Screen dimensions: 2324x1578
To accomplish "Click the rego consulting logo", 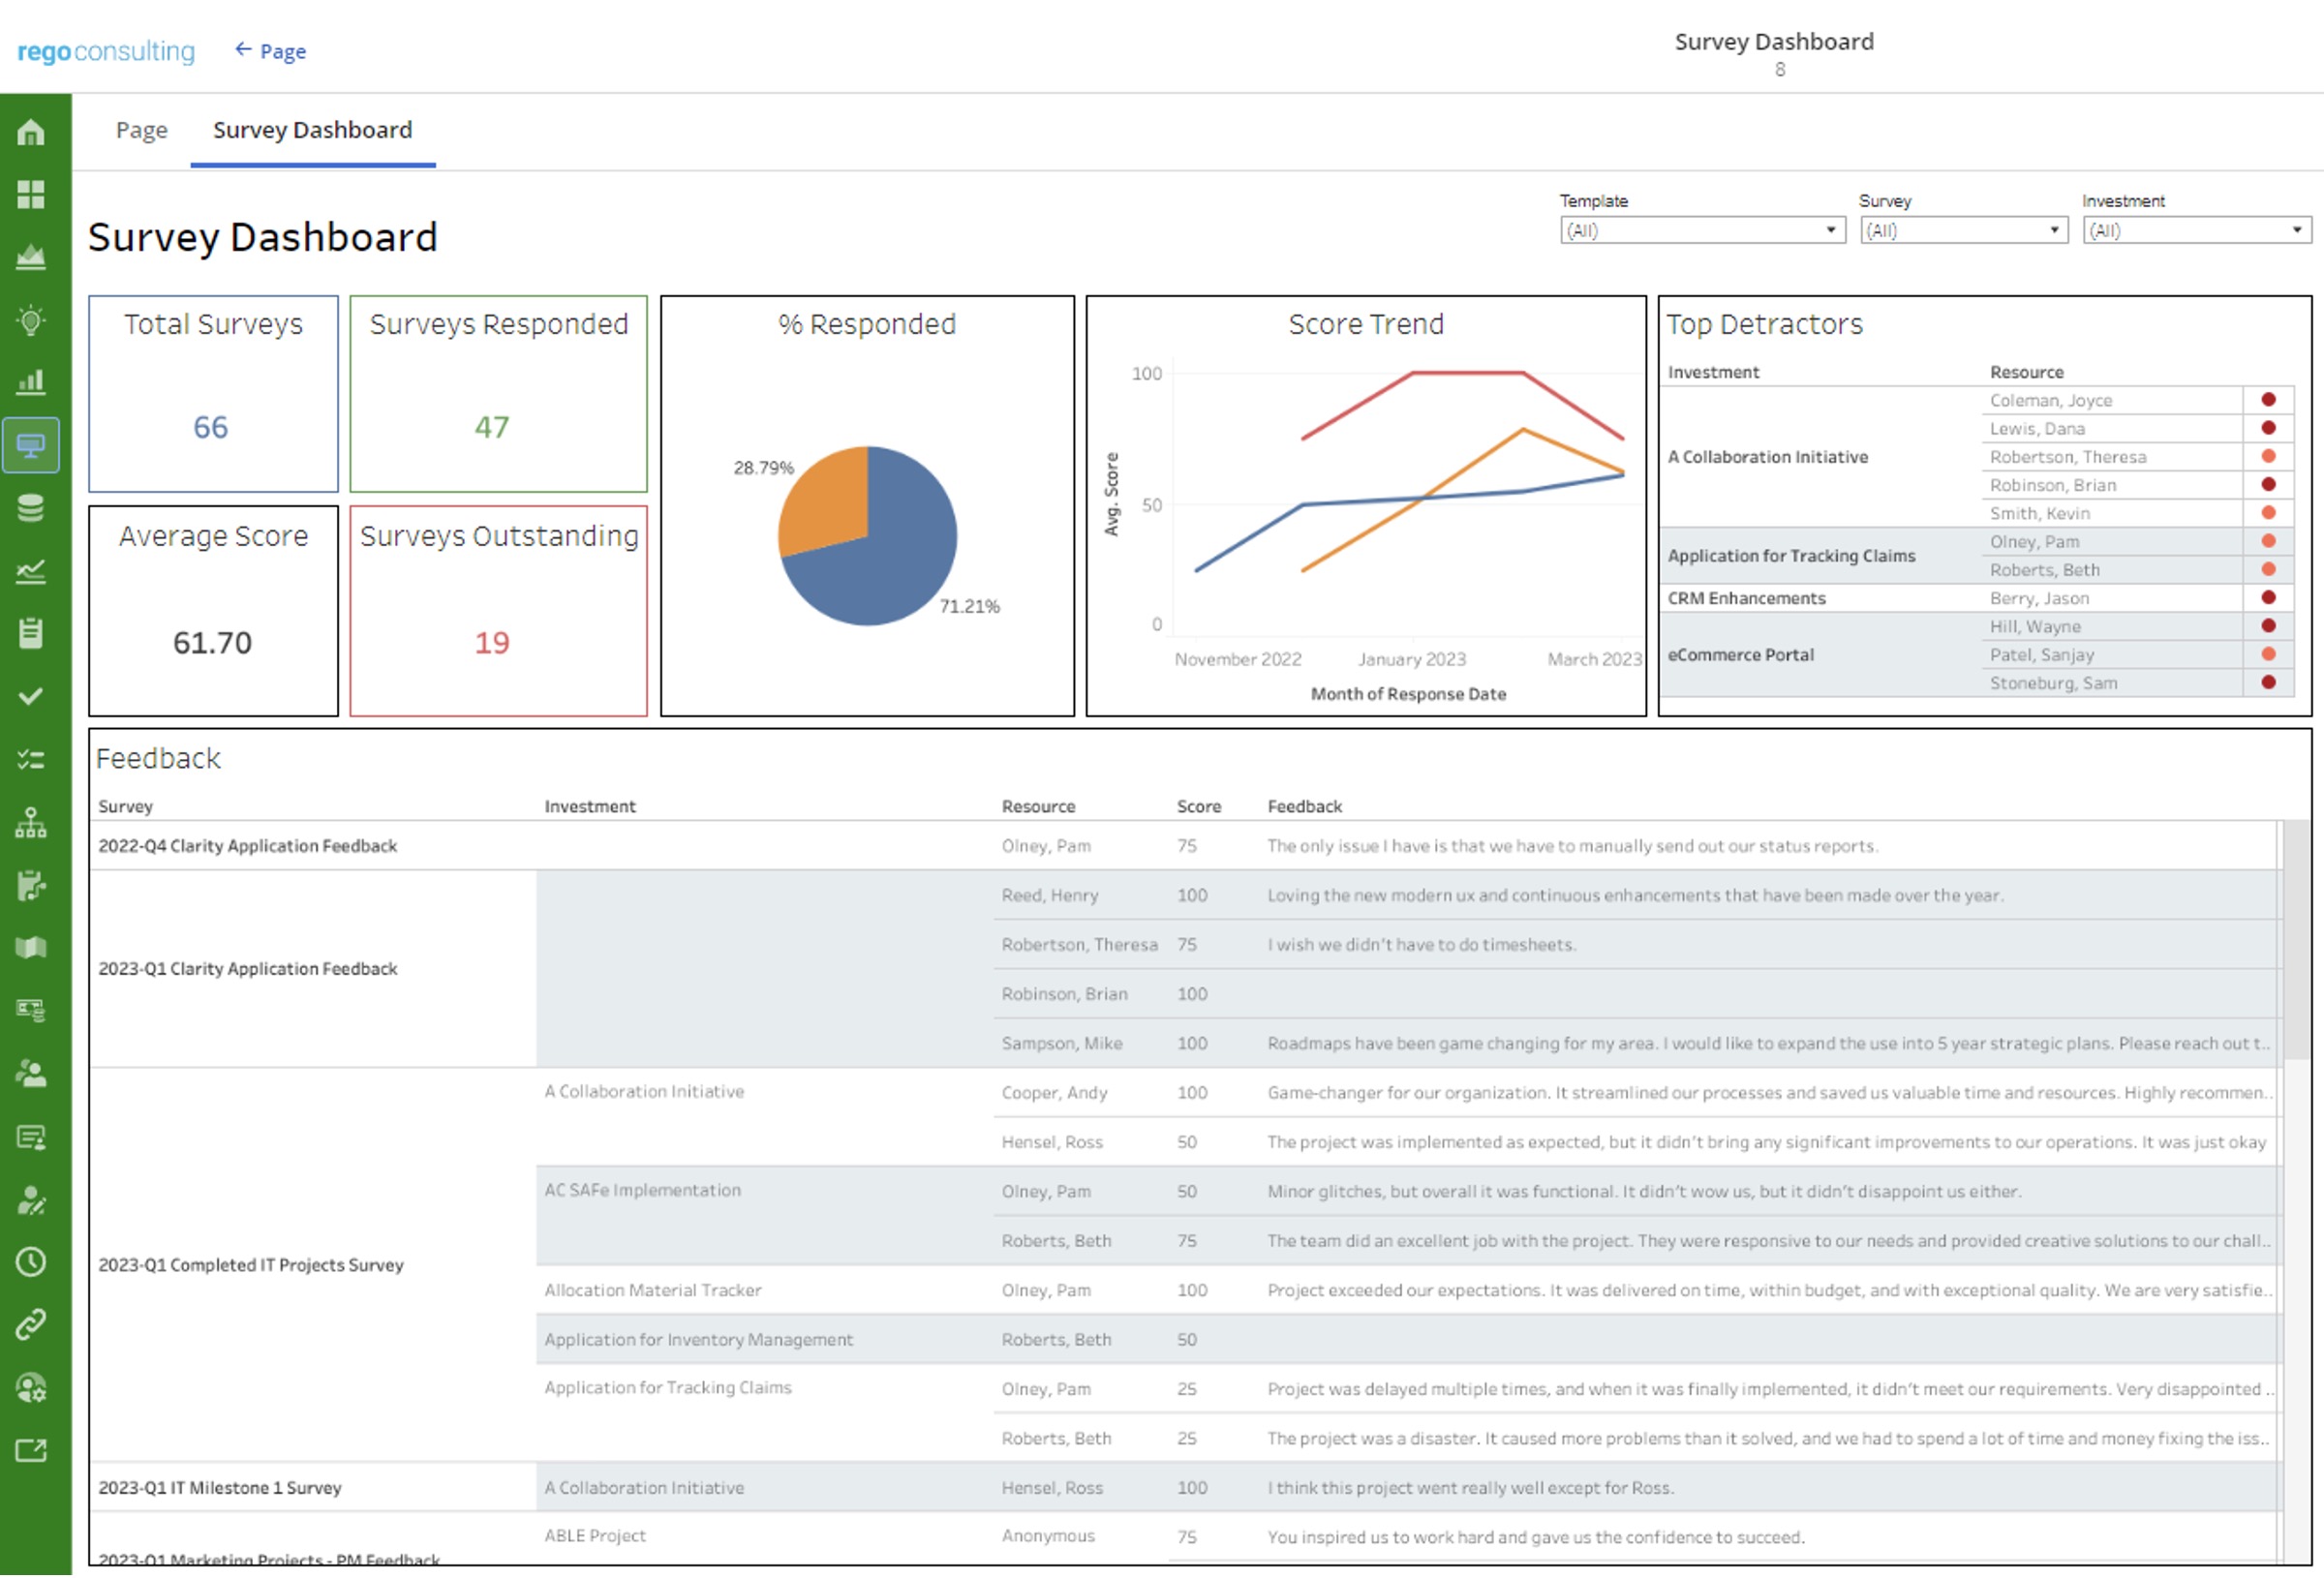I will (106, 51).
